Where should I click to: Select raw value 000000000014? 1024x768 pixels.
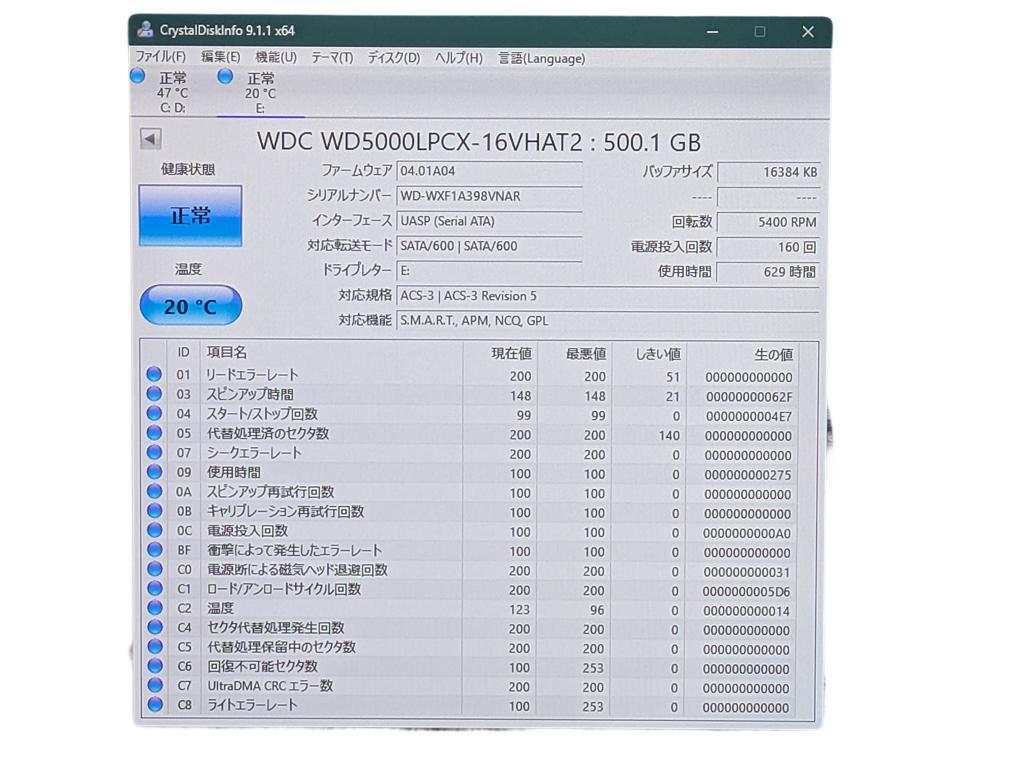[x=747, y=611]
